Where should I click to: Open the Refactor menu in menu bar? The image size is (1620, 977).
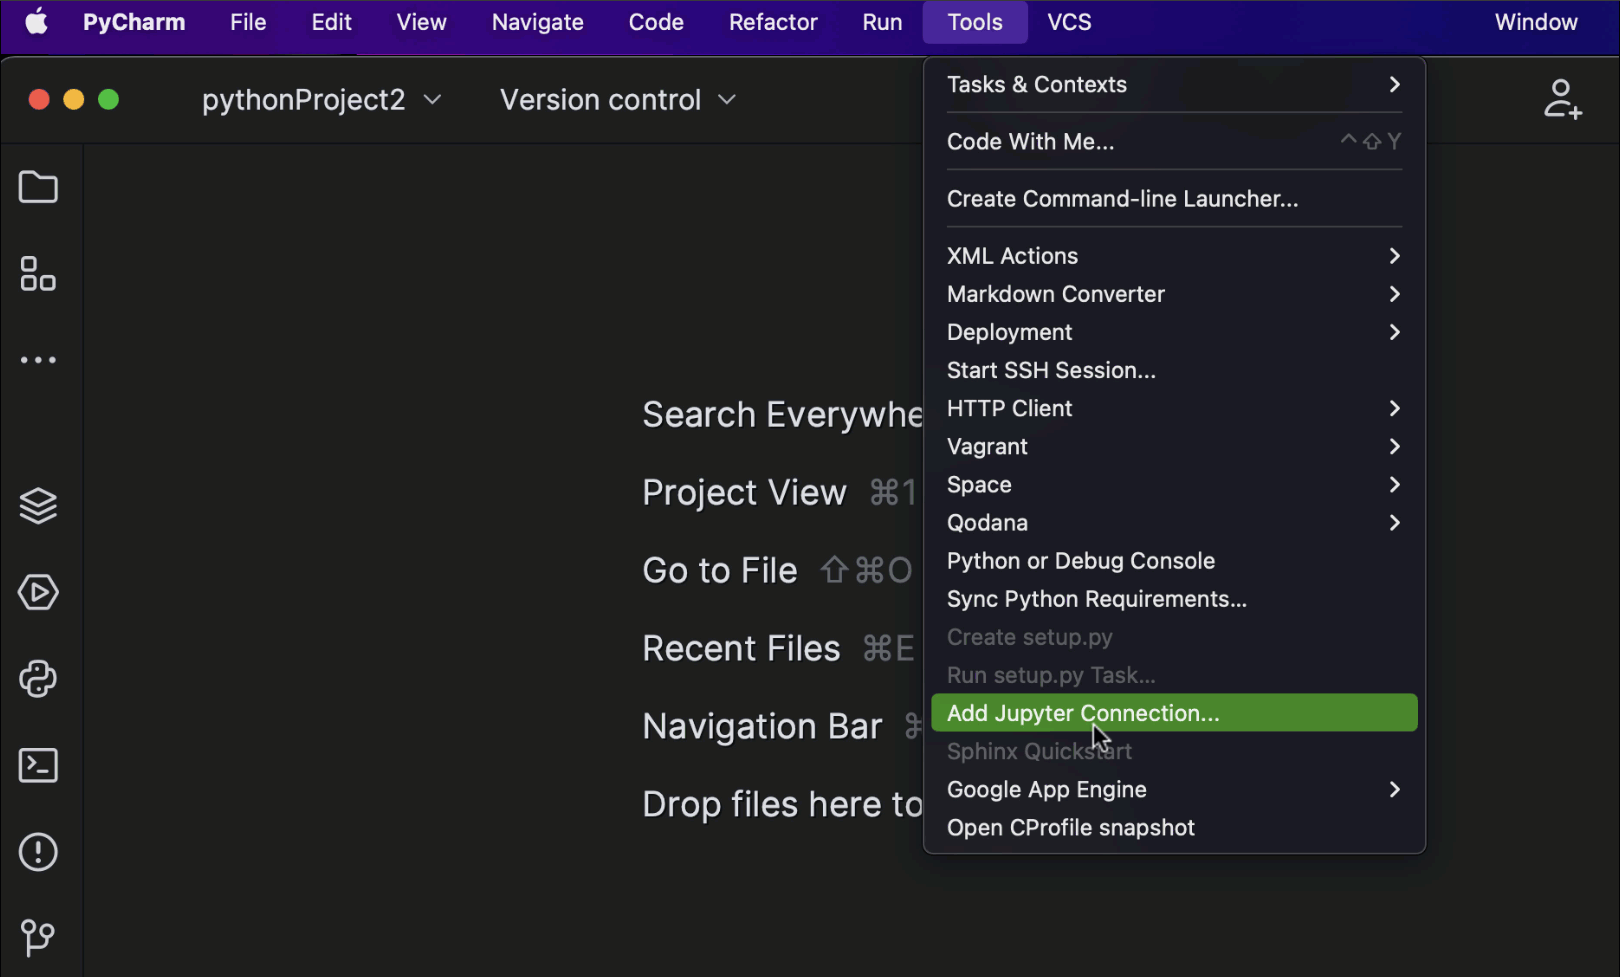click(772, 22)
